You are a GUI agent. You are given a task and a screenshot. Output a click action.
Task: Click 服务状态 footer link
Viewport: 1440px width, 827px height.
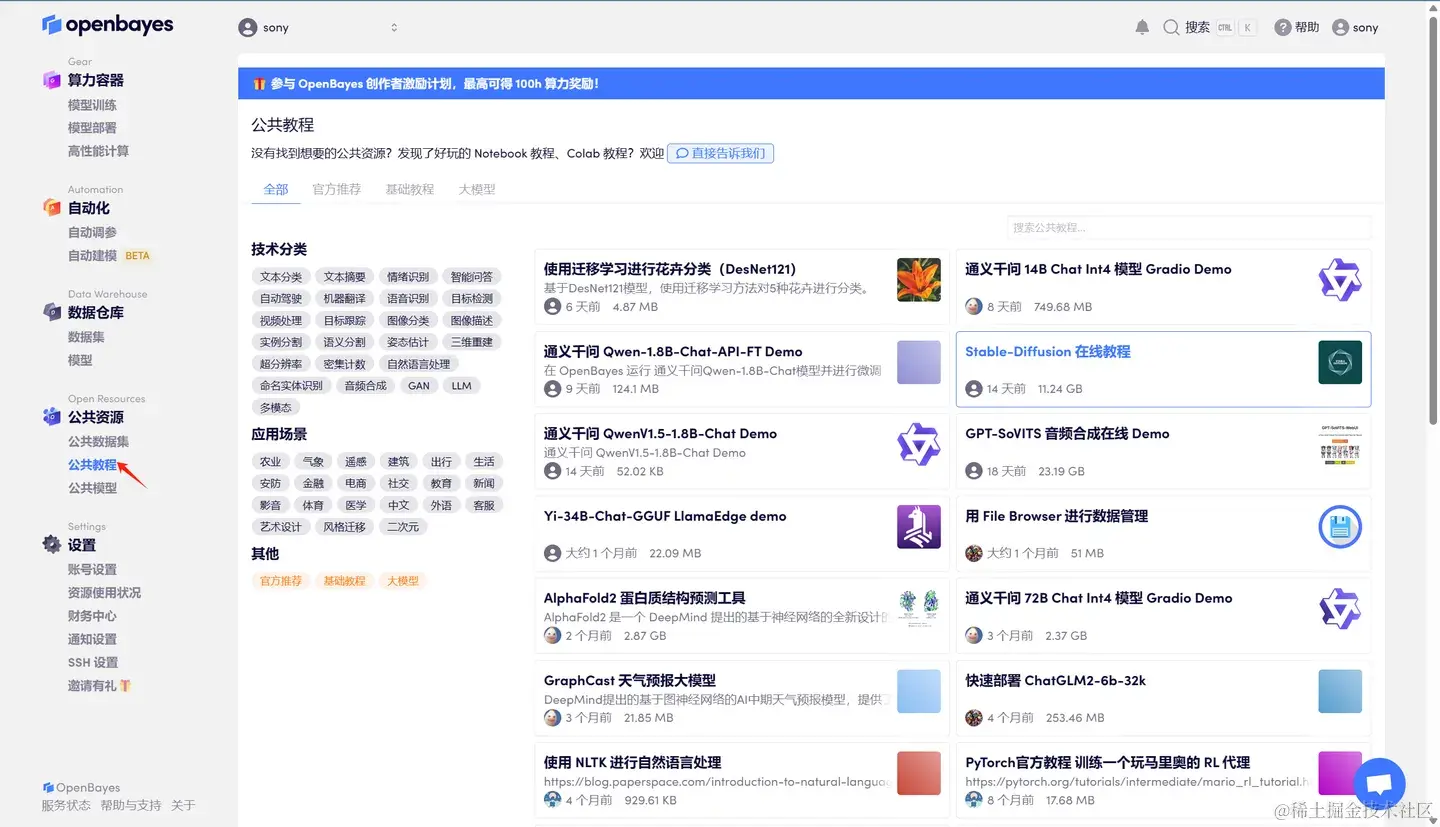click(66, 806)
